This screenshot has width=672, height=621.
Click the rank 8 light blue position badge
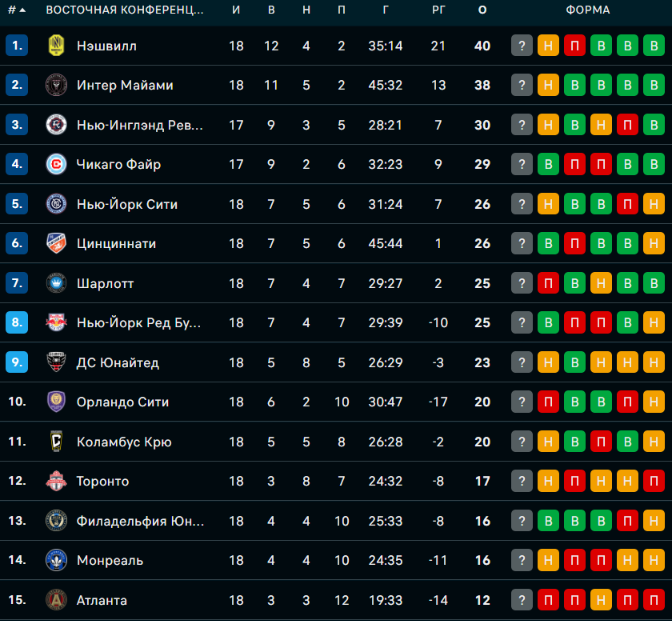click(17, 322)
